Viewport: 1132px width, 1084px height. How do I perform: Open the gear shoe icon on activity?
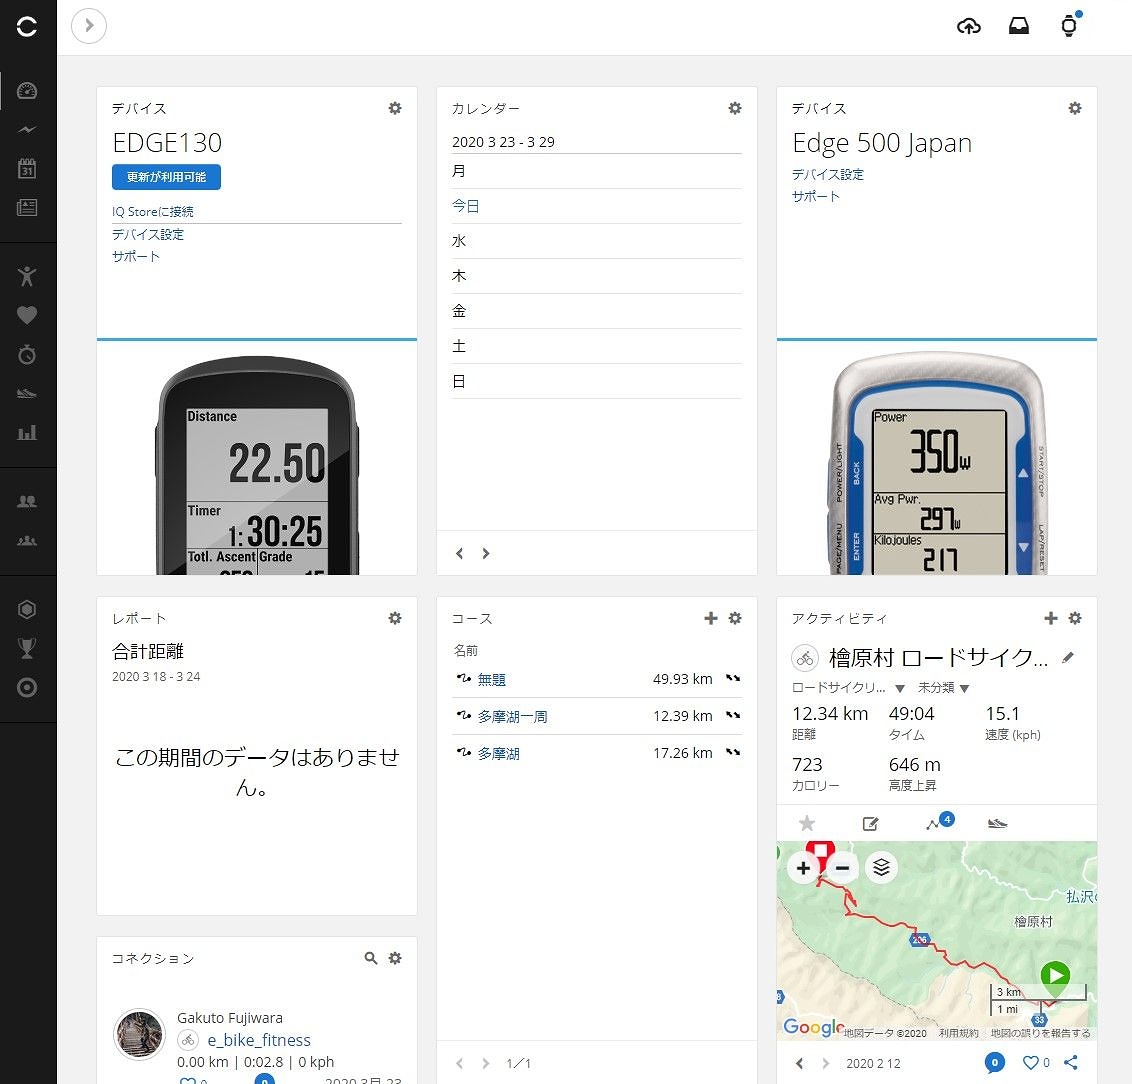click(997, 823)
